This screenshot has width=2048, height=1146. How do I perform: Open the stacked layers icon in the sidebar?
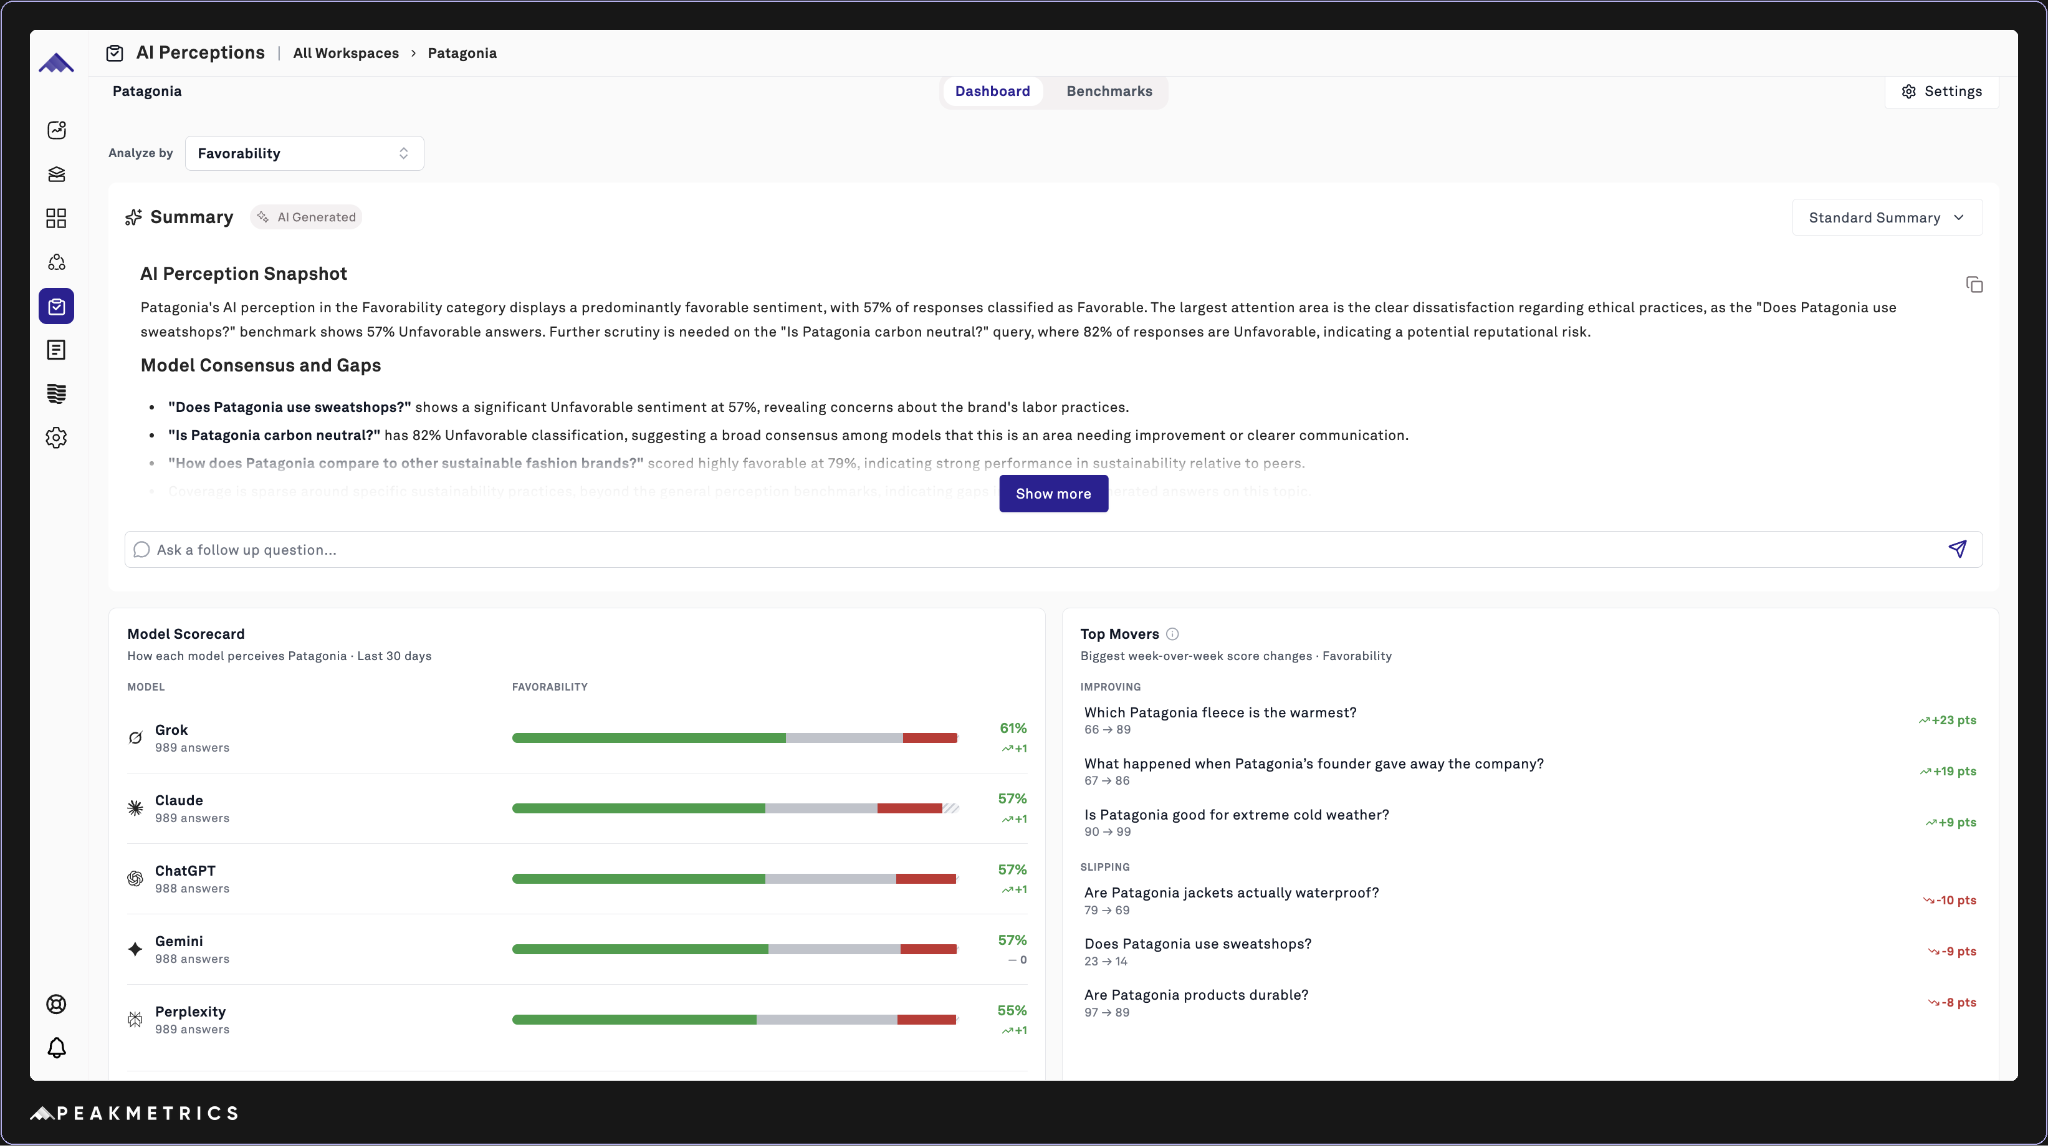pos(57,174)
